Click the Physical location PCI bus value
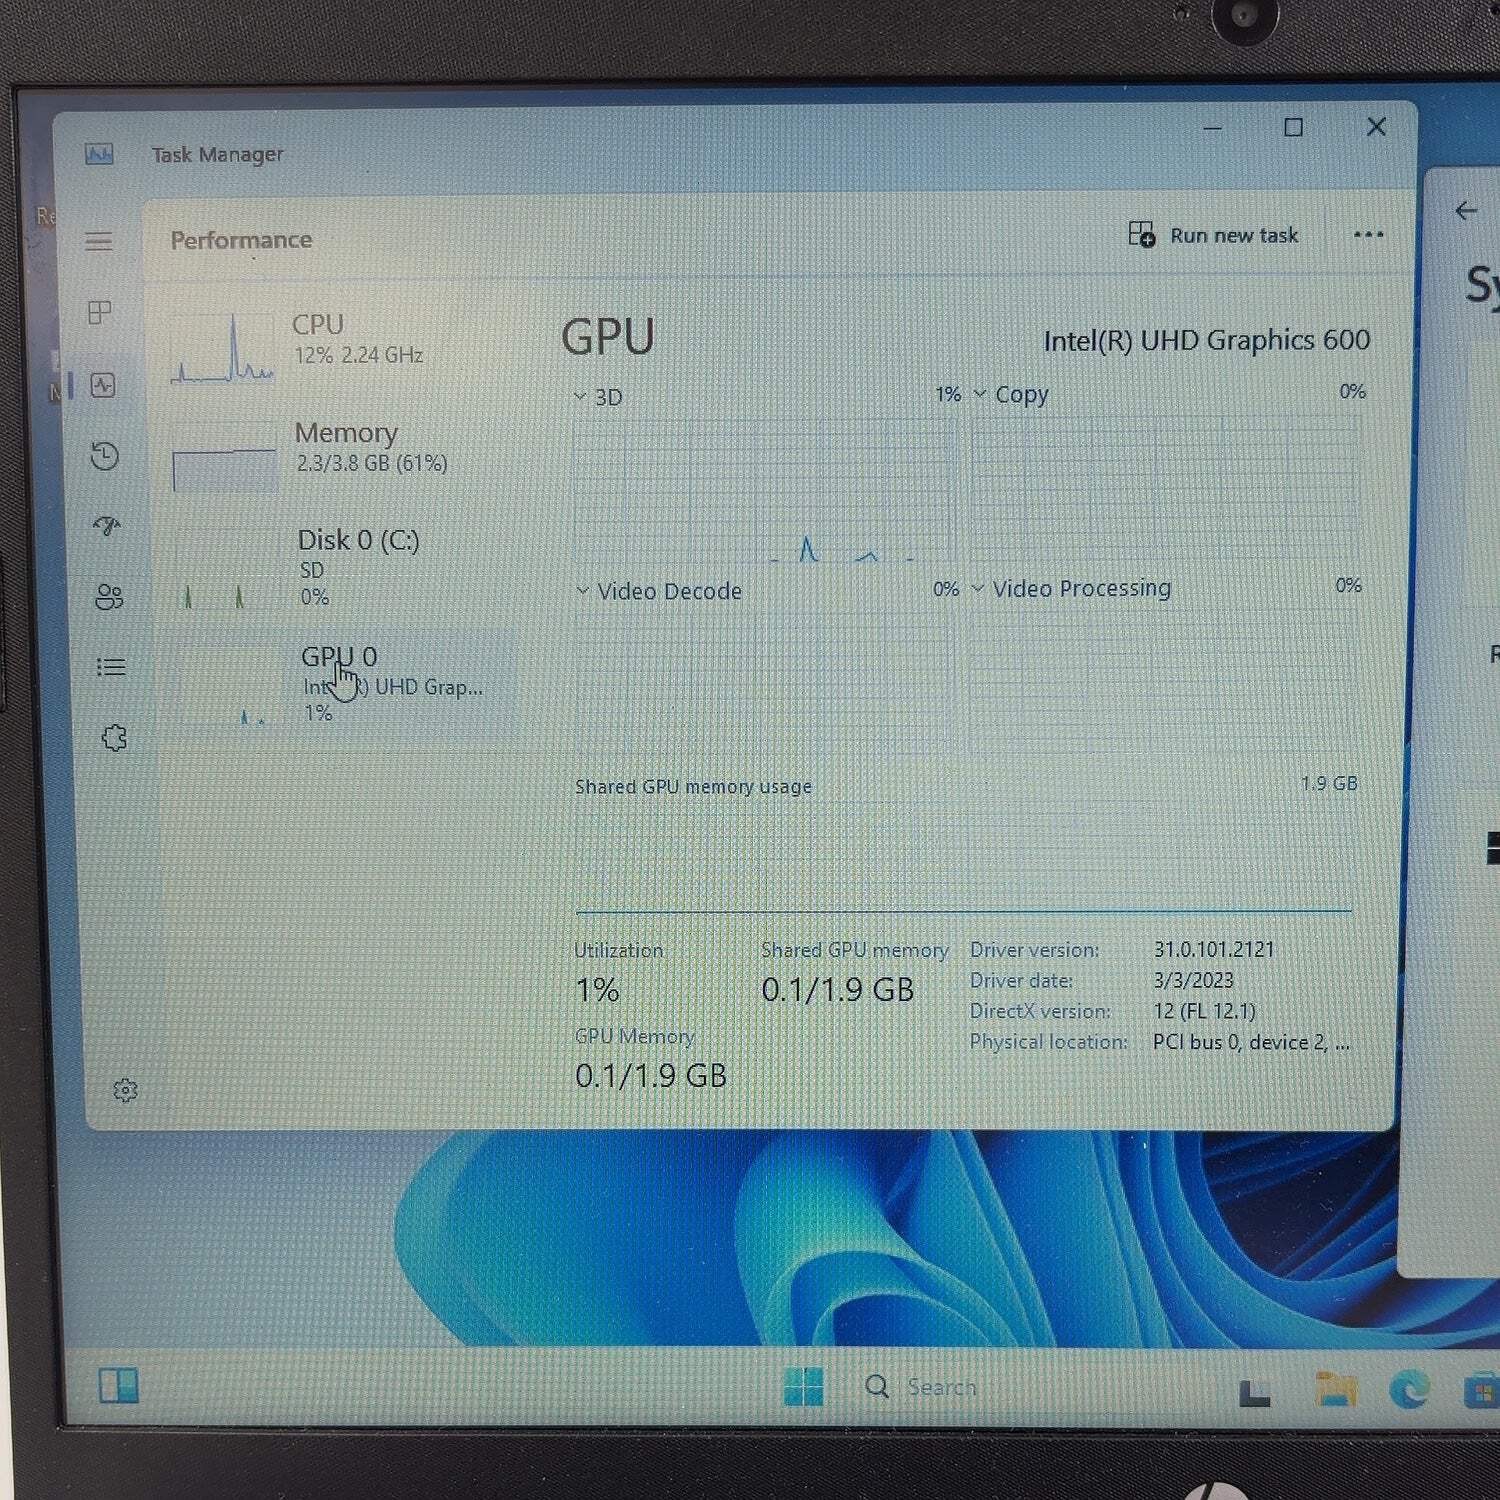1500x1500 pixels. coord(1251,1042)
